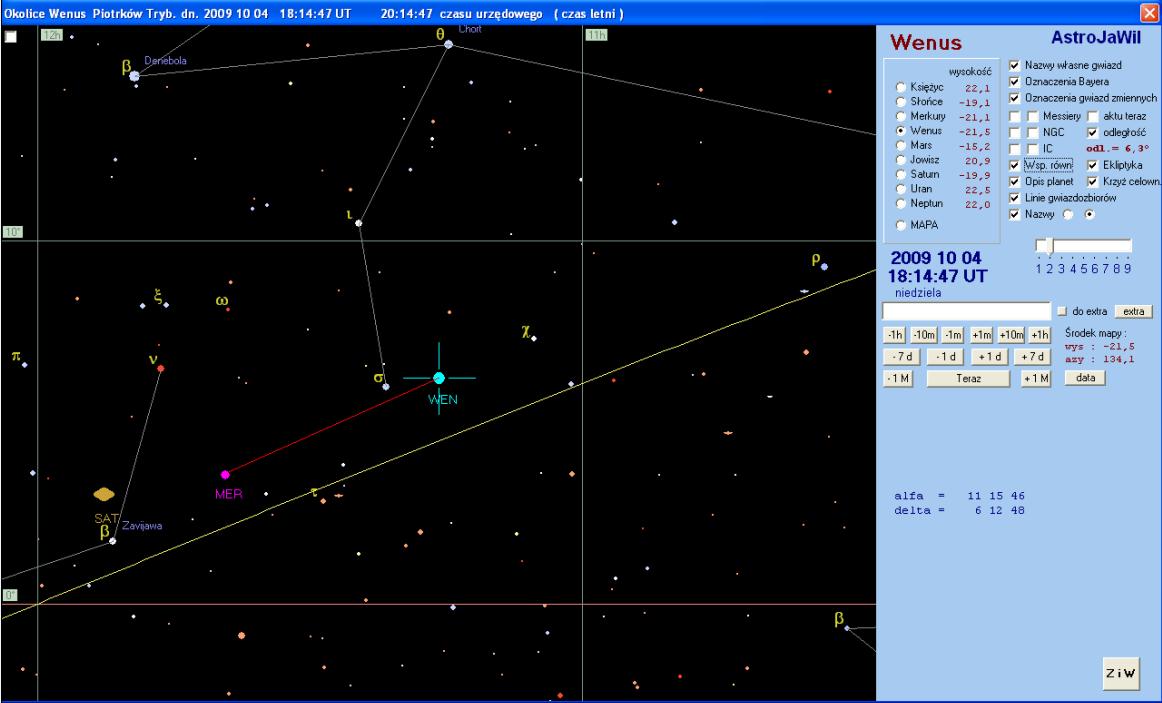The height and width of the screenshot is (703, 1162).
Task: Click the delta value 6 12 48
Action: click(1000, 510)
